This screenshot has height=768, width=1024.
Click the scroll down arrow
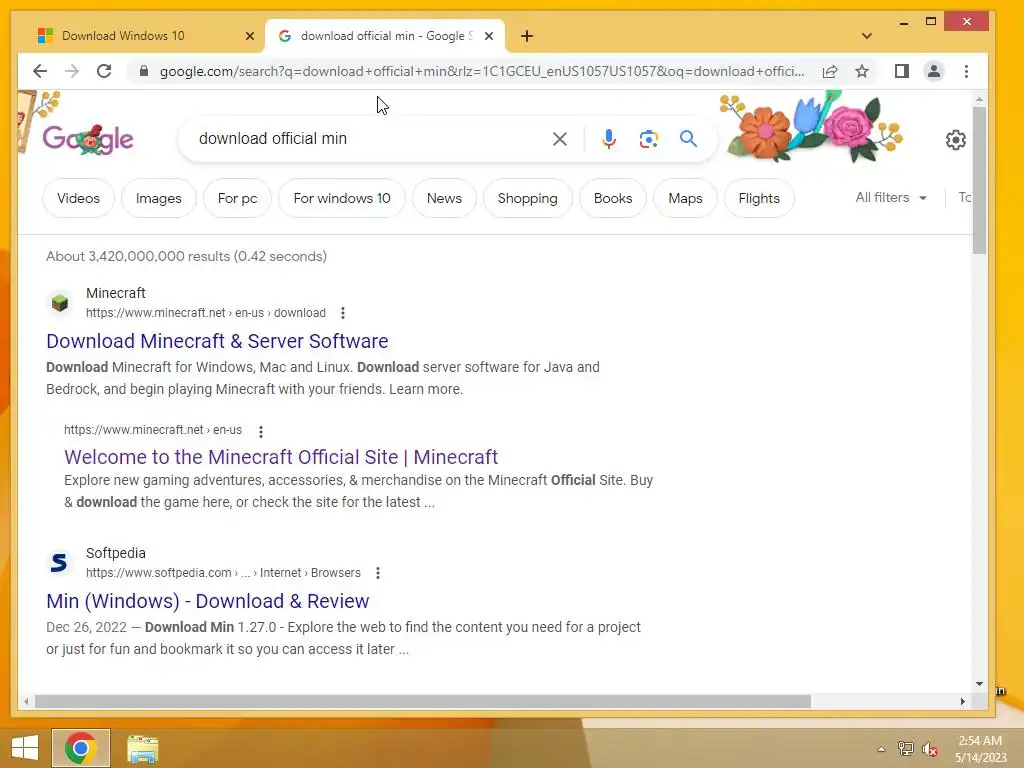pyautogui.click(x=979, y=684)
